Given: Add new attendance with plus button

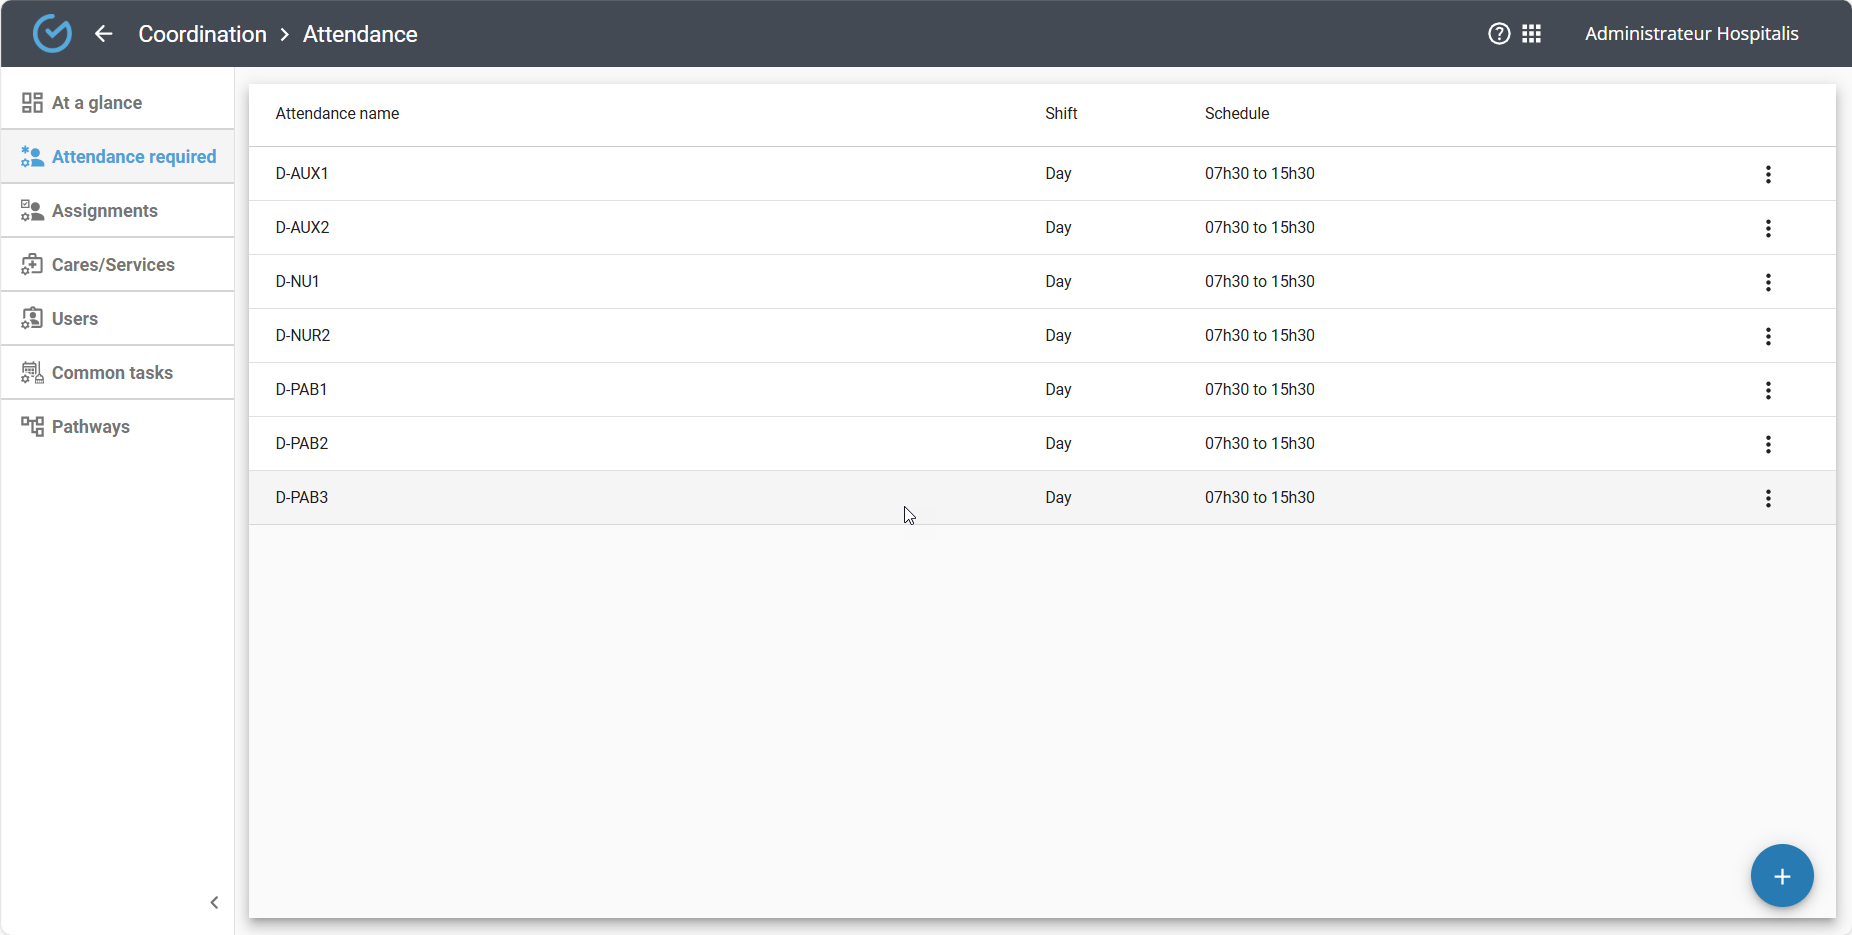Looking at the screenshot, I should tap(1781, 876).
